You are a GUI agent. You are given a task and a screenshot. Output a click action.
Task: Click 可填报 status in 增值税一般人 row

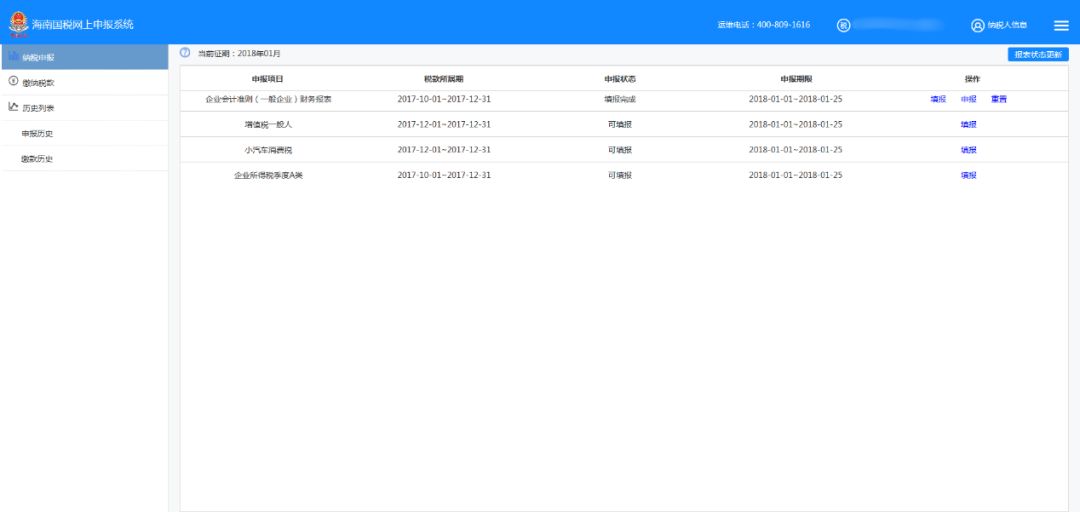click(620, 125)
